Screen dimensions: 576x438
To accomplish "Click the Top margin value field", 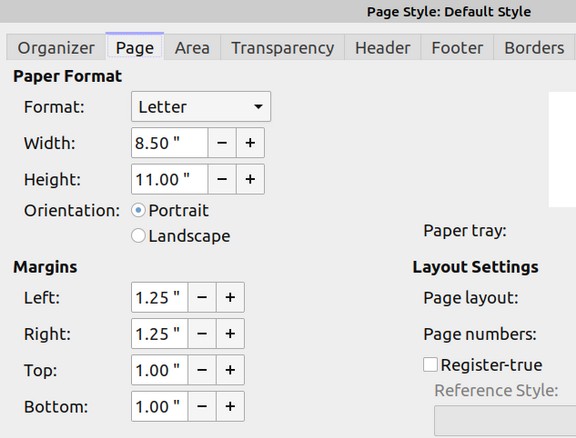I will point(159,370).
